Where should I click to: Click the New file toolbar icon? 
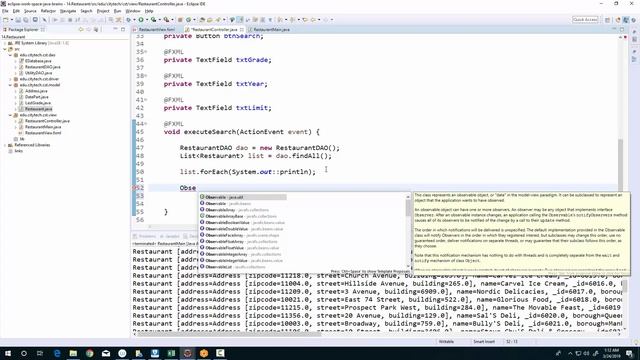point(6,20)
